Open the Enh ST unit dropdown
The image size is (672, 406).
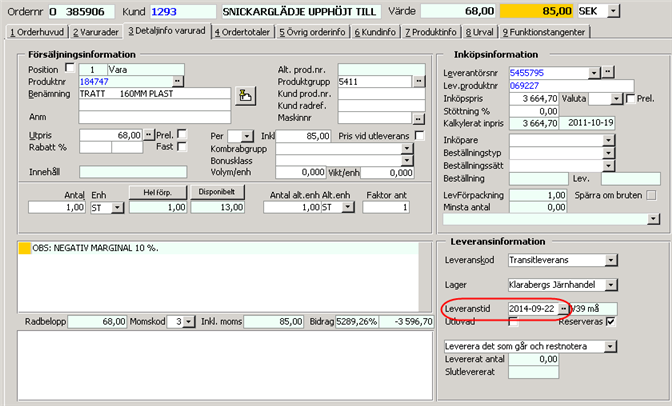tap(117, 208)
